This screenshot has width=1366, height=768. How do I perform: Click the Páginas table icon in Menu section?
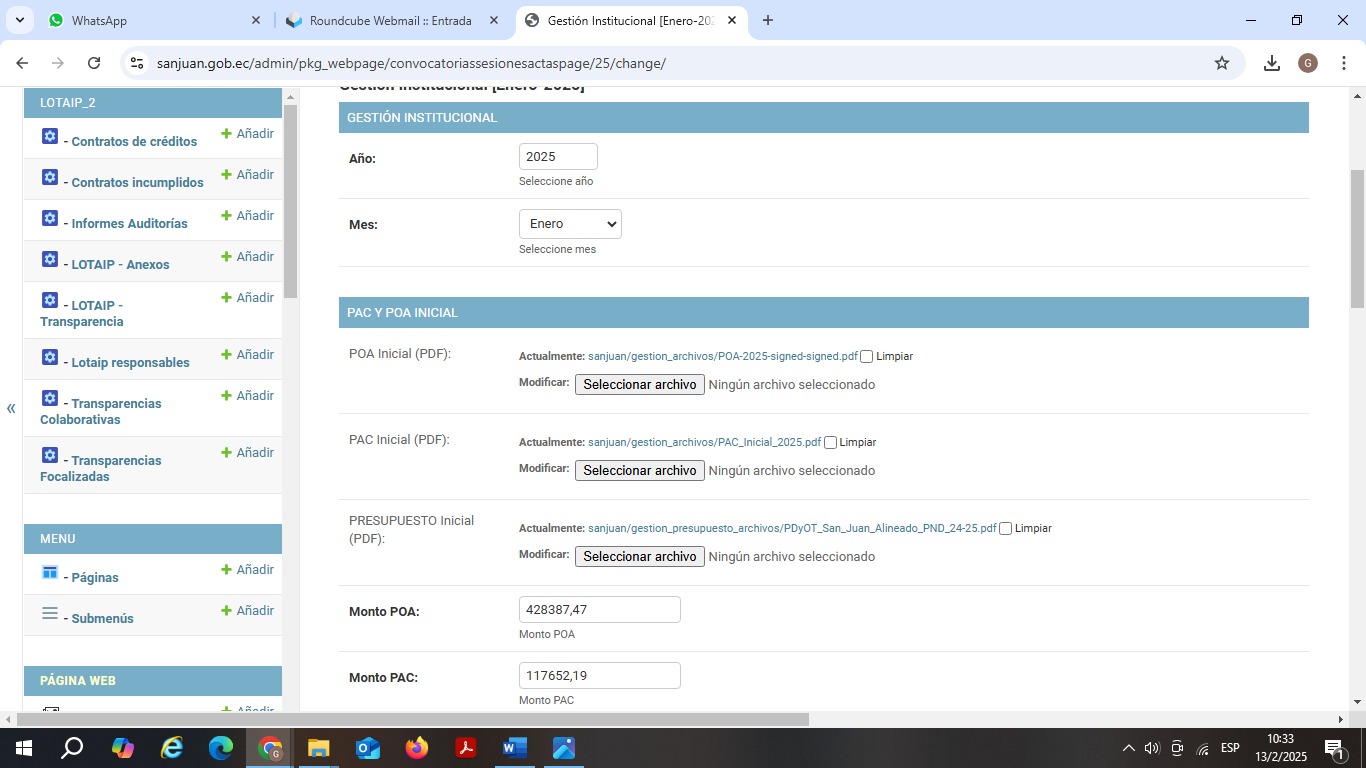tap(50, 572)
